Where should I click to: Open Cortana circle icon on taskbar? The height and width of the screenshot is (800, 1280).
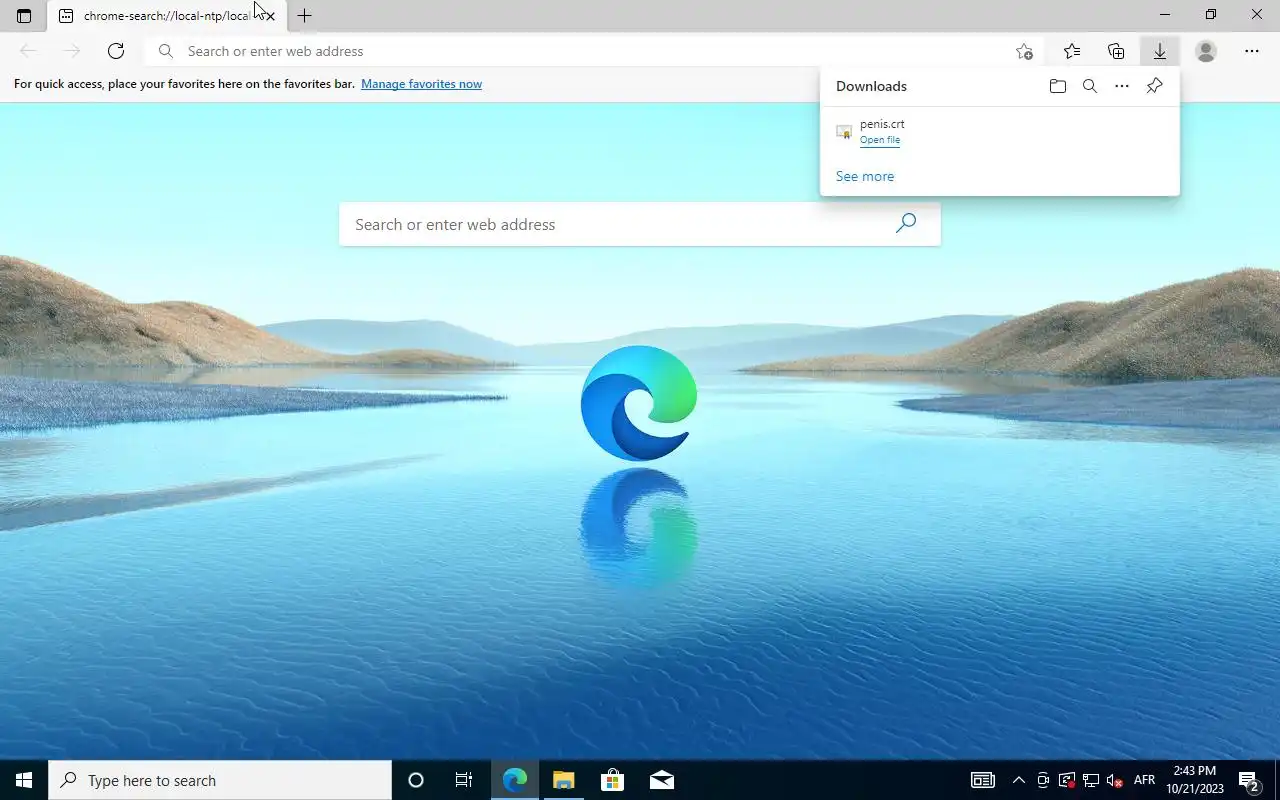point(416,780)
